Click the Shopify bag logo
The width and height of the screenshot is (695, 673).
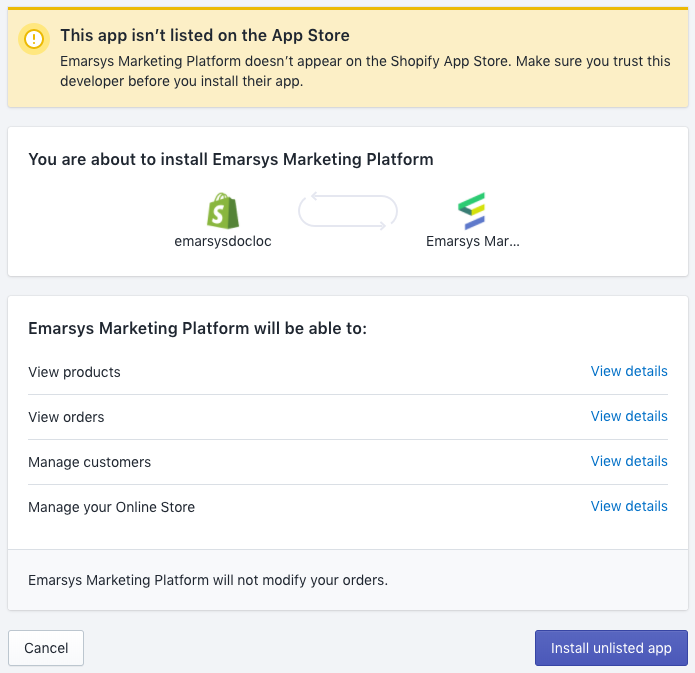(x=223, y=211)
